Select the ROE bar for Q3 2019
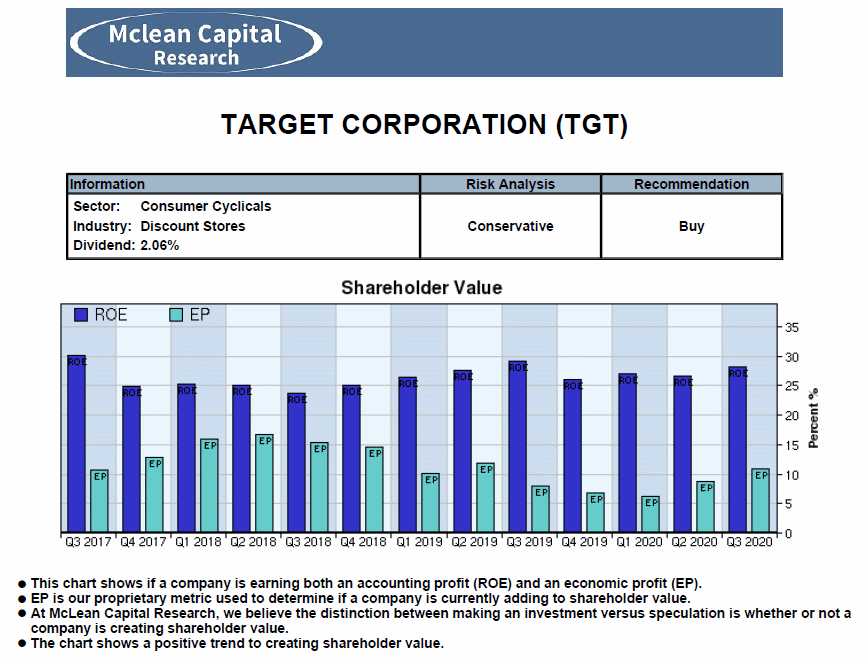Screen dimensions: 867x657 point(518,447)
